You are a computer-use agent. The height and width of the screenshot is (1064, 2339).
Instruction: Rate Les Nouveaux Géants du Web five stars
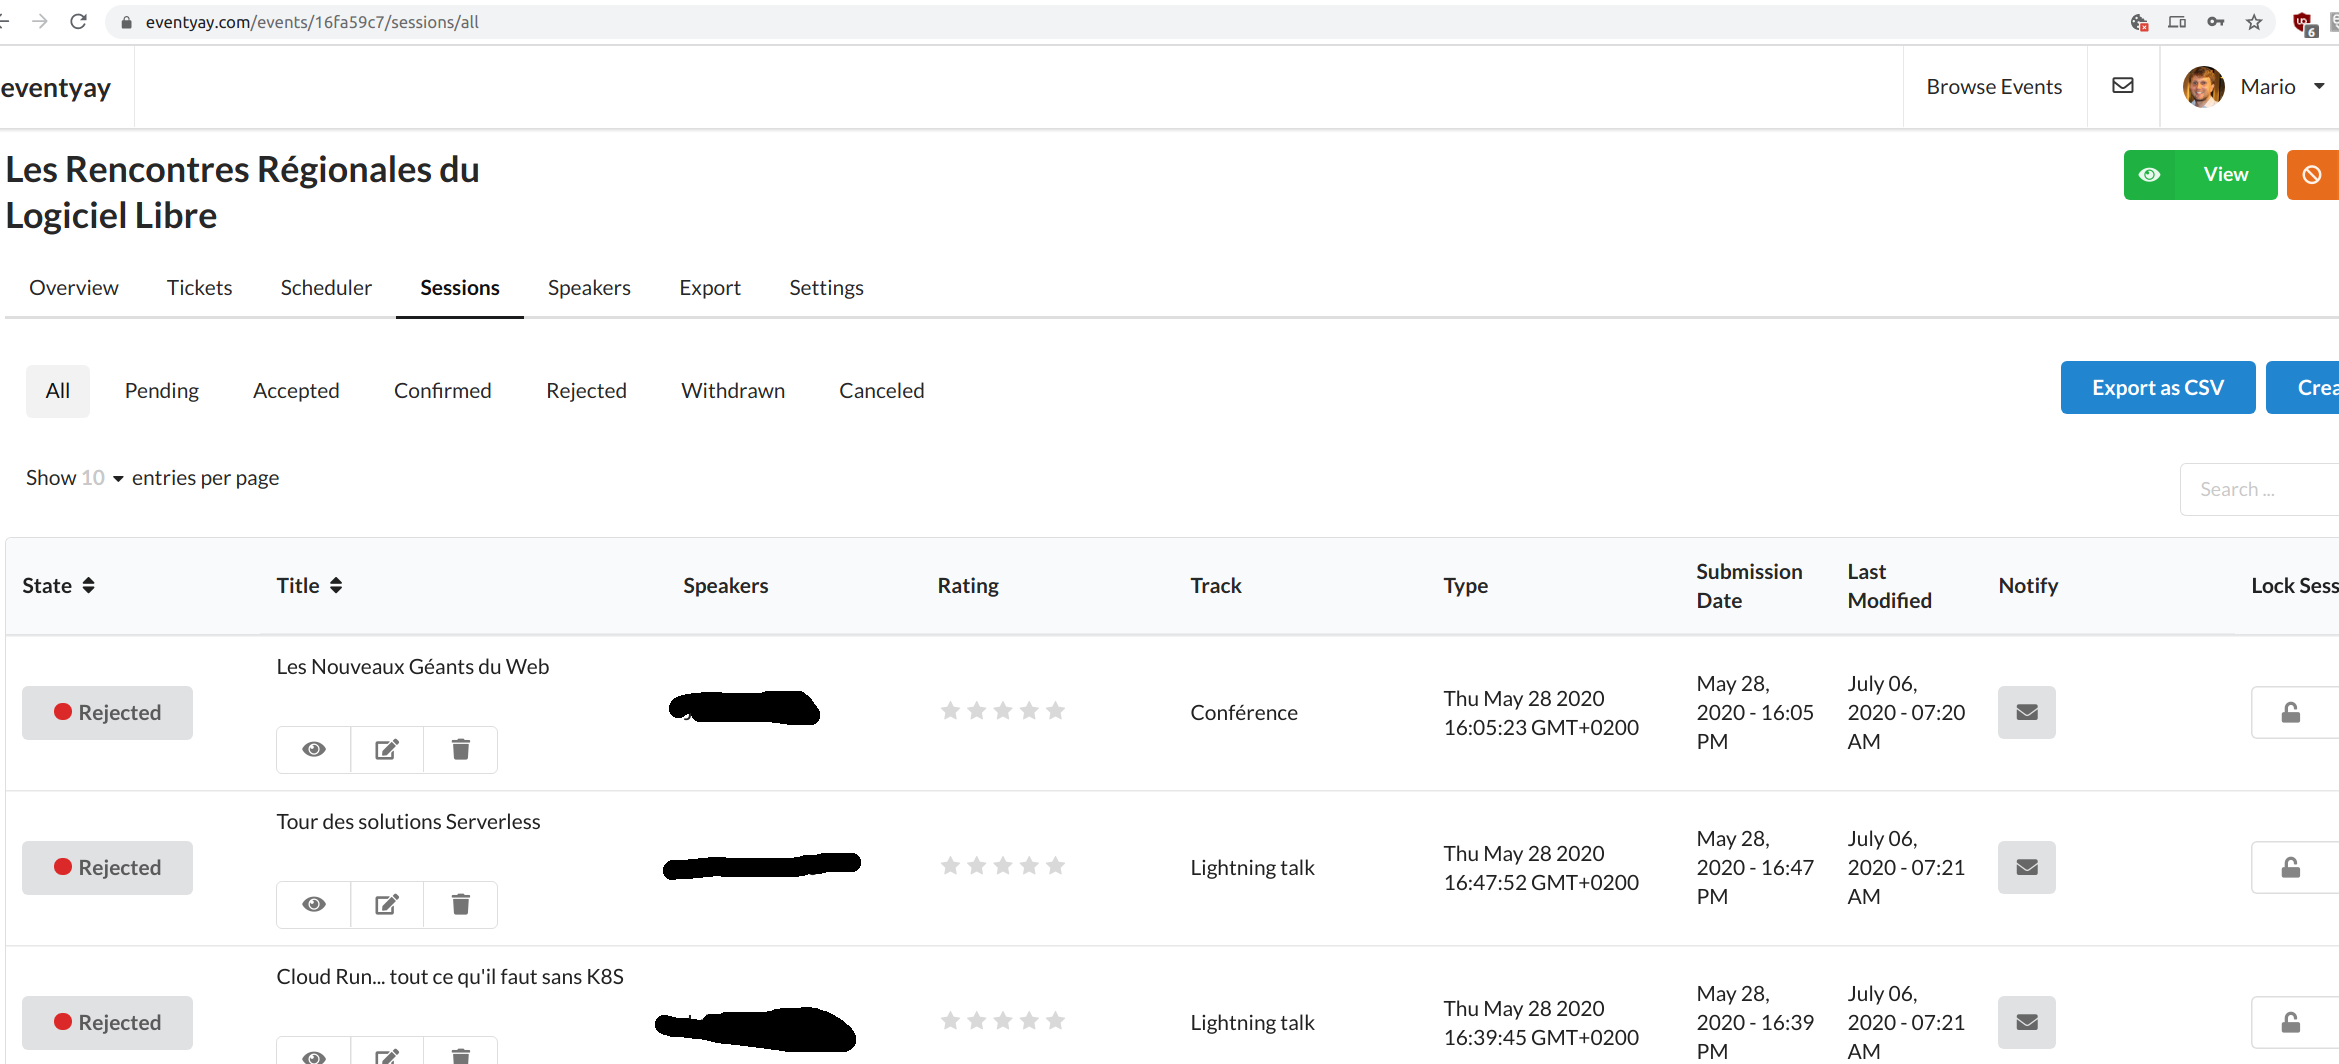pos(1055,711)
